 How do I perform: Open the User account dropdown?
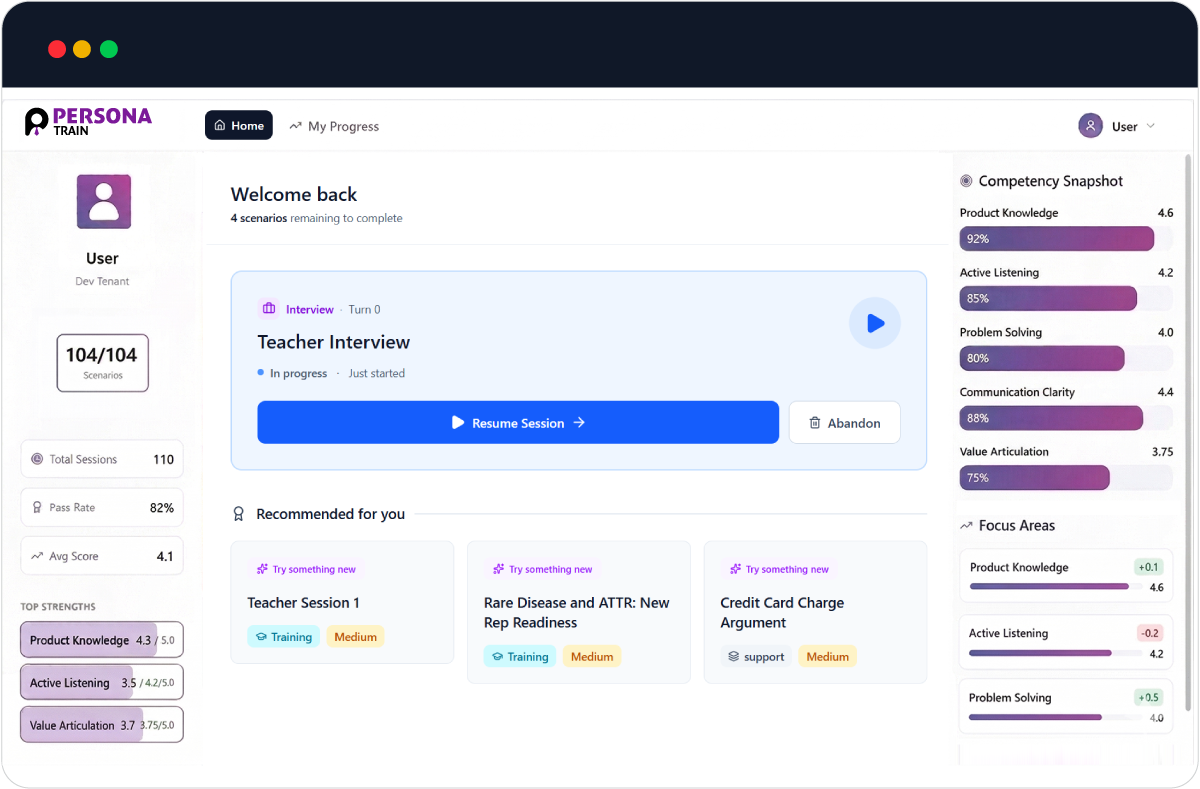point(1117,125)
